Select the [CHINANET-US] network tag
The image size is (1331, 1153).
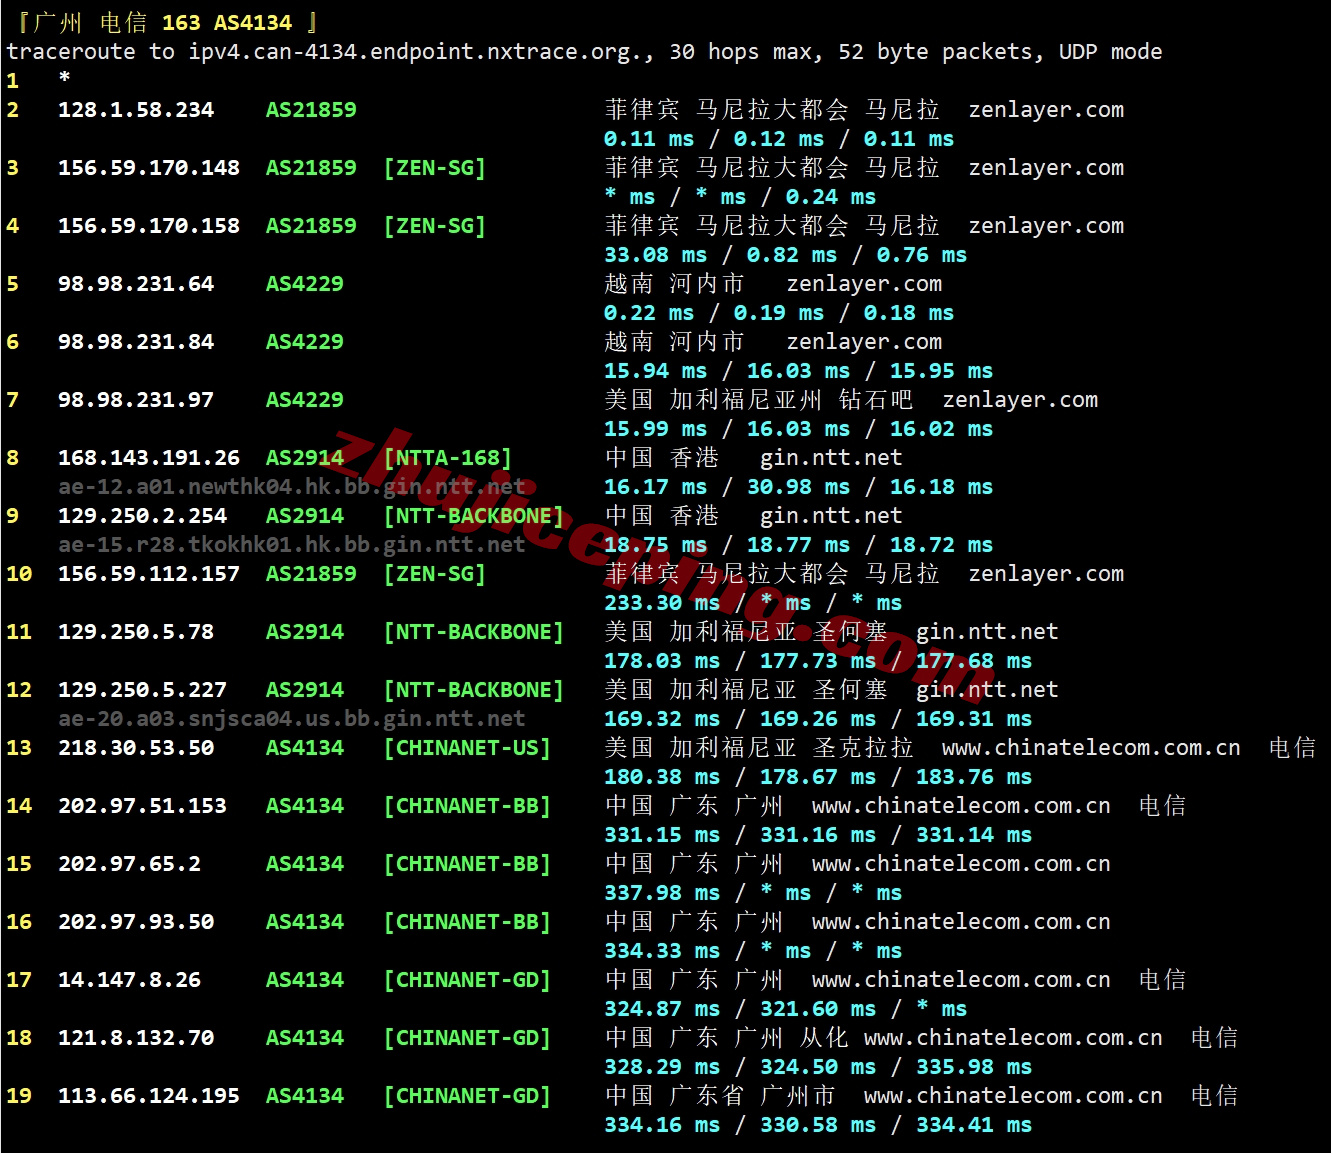coord(467,748)
